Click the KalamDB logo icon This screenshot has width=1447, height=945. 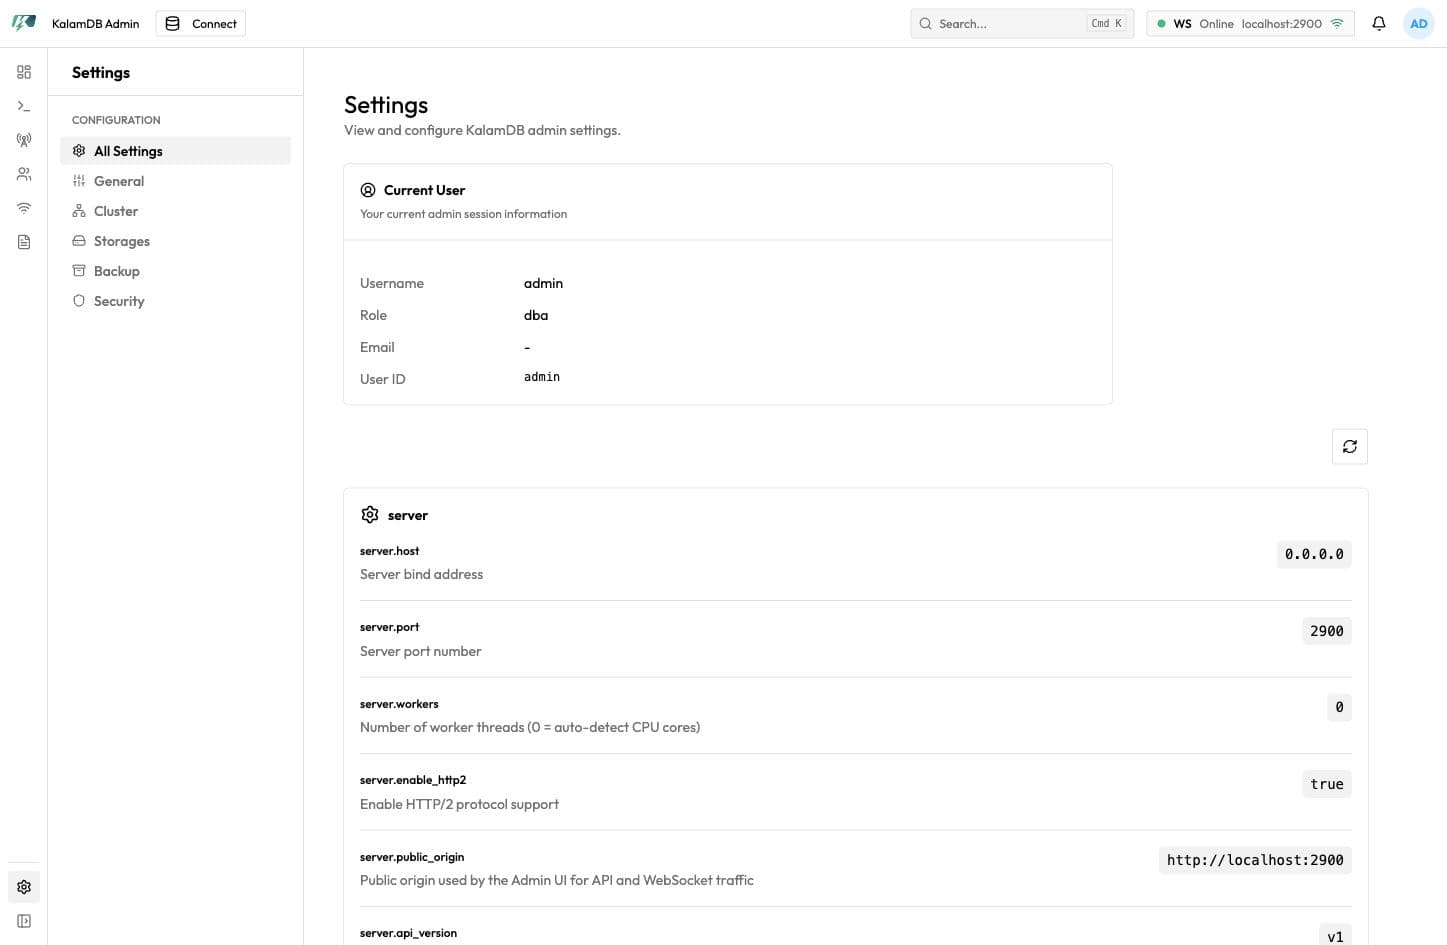(24, 23)
